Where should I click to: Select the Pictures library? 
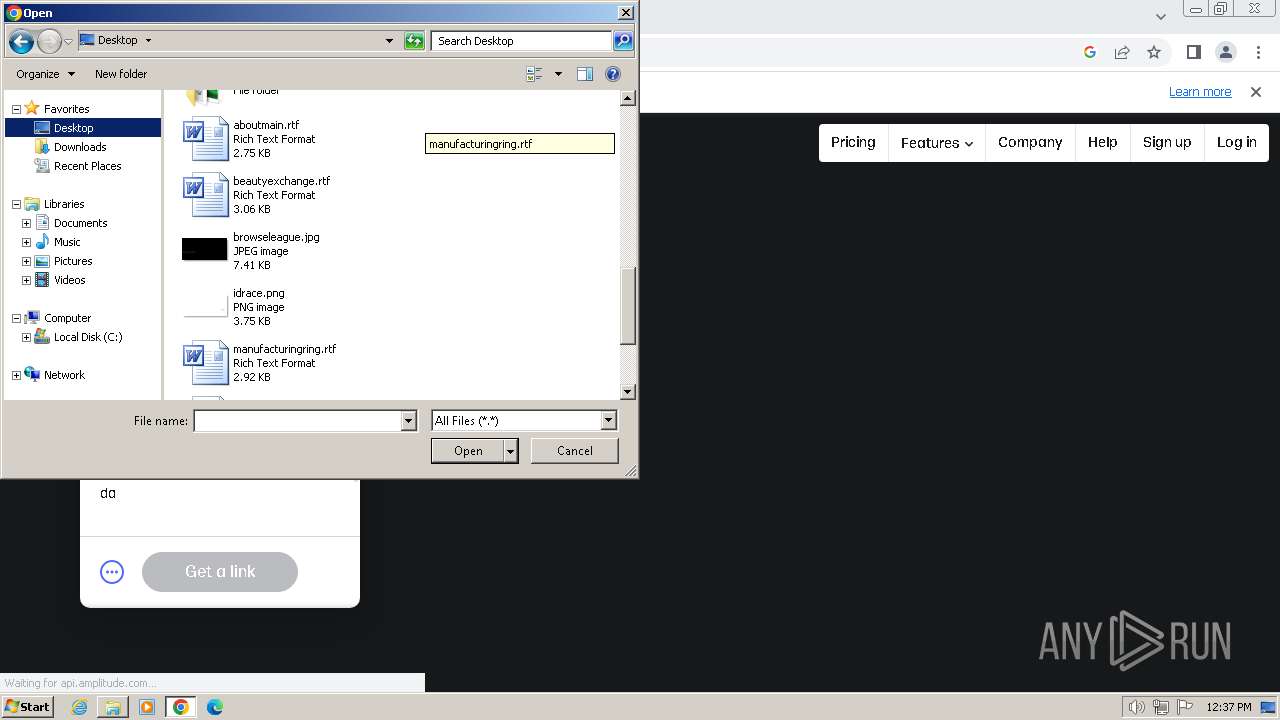pos(73,261)
